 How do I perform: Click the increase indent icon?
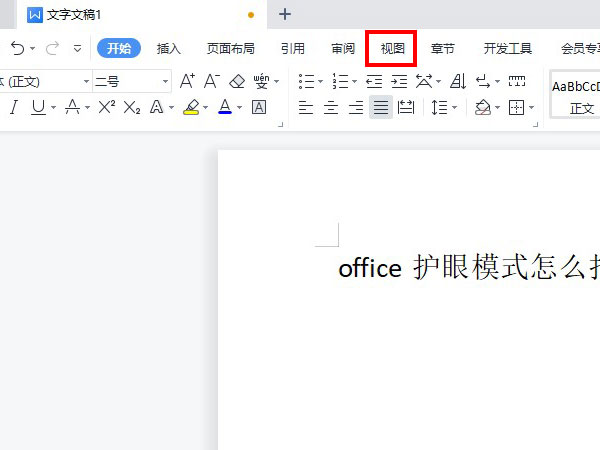click(x=398, y=81)
